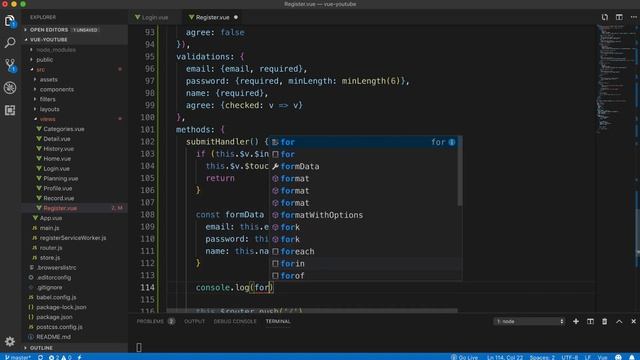Screen dimensions: 640x360
Task: Click the master branch in status bar
Action: click(x=18, y=357)
